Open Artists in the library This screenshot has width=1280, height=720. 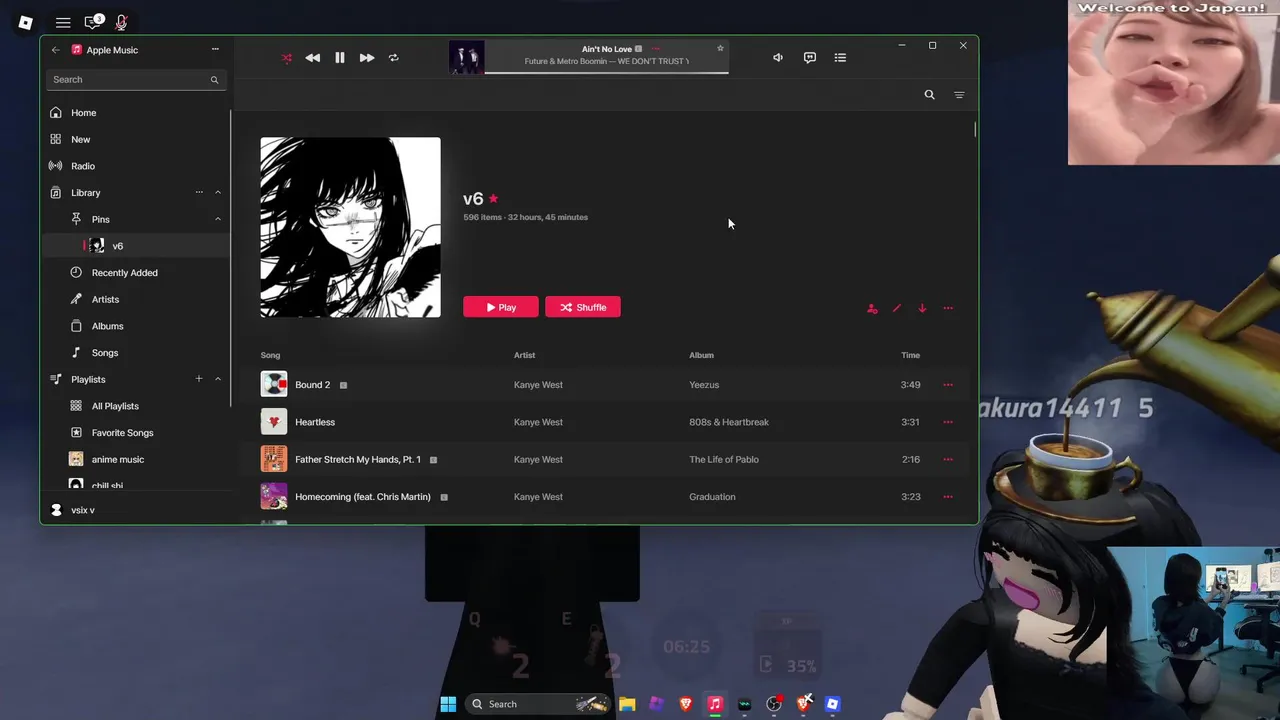tap(135, 299)
